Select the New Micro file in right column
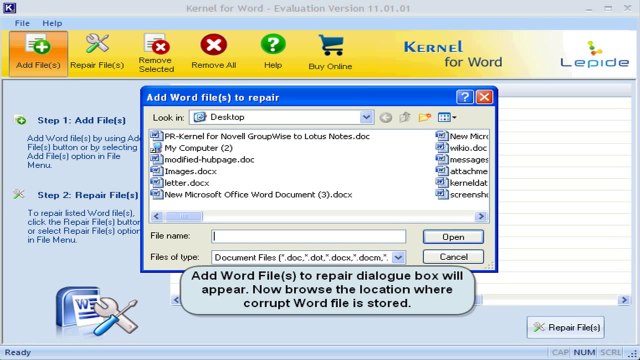Viewport: 640px width, 360px height. [462, 136]
